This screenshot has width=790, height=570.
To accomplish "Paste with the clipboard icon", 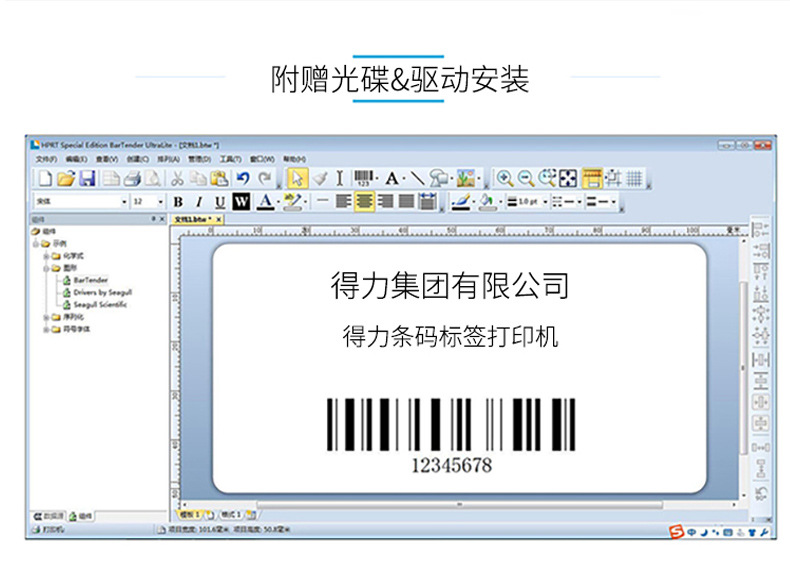I will [x=219, y=178].
